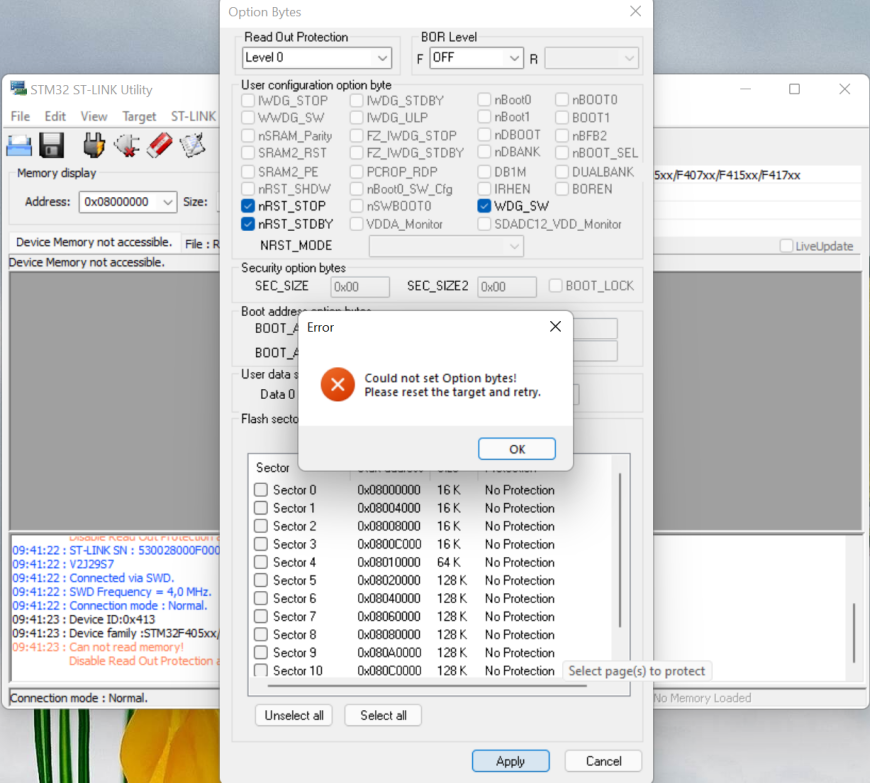Toggle the BOOT_LOCK checkbox
Viewport: 870px width, 783px height.
[555, 286]
